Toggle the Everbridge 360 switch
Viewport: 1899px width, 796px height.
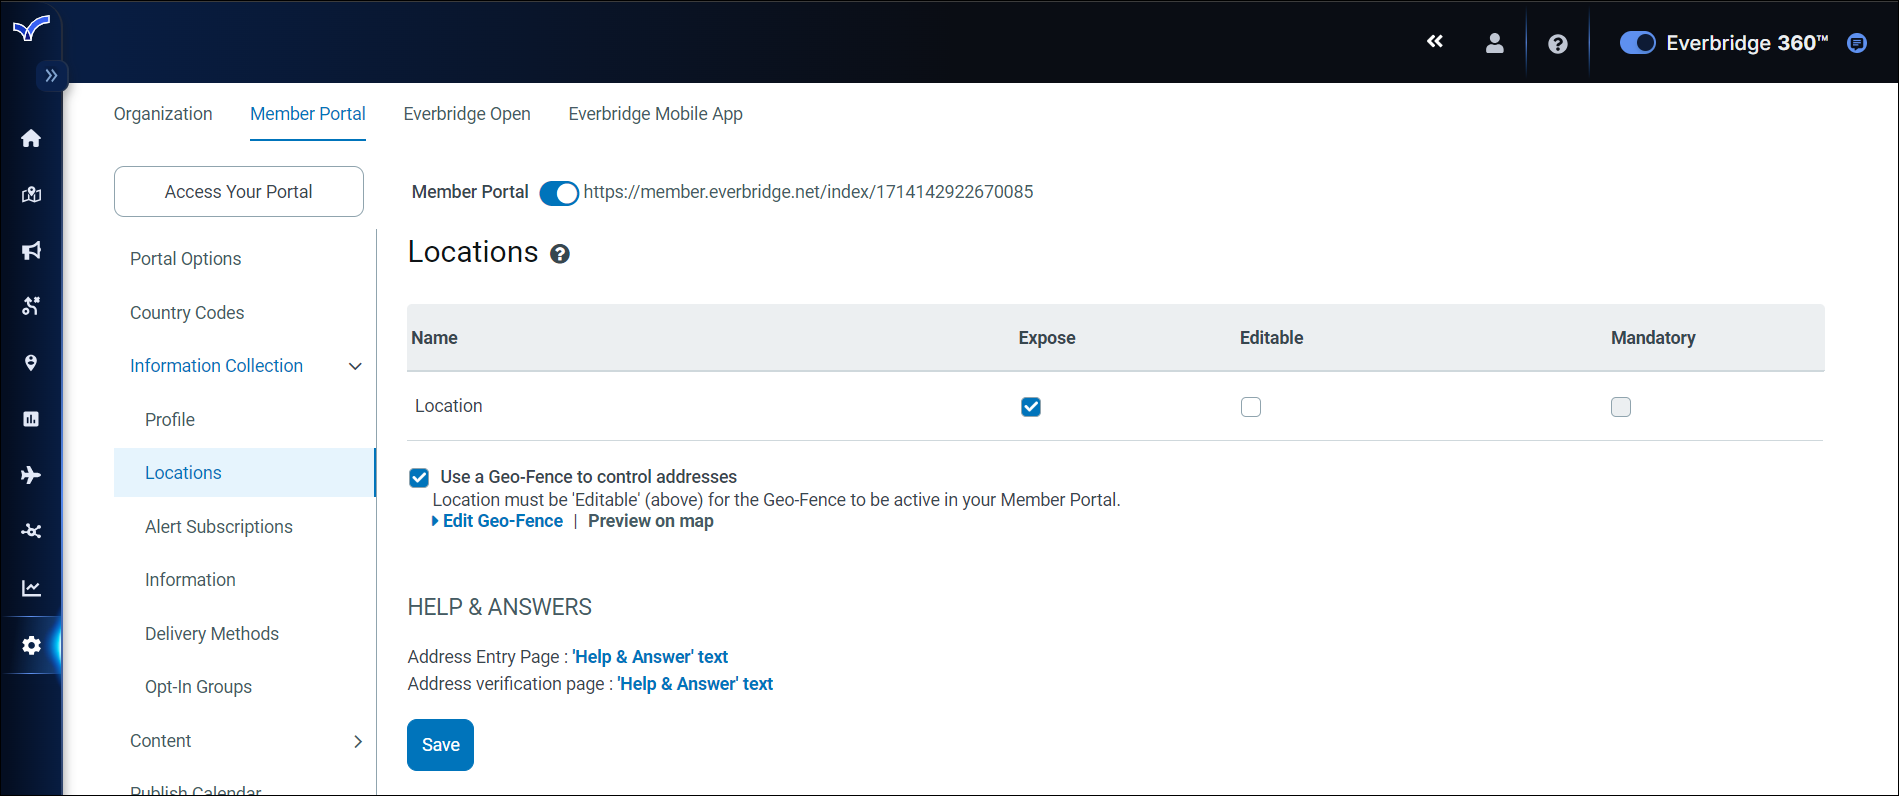click(x=1637, y=43)
